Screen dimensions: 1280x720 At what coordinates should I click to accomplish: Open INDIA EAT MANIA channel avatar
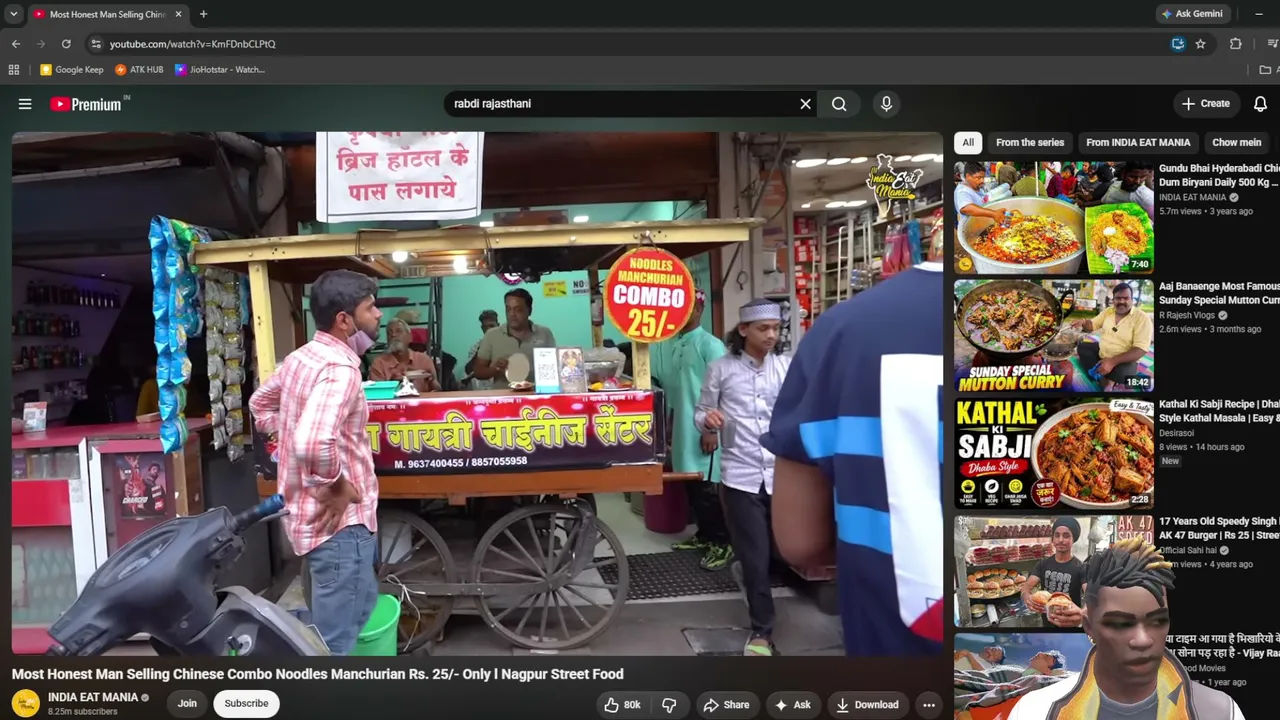pyautogui.click(x=26, y=704)
